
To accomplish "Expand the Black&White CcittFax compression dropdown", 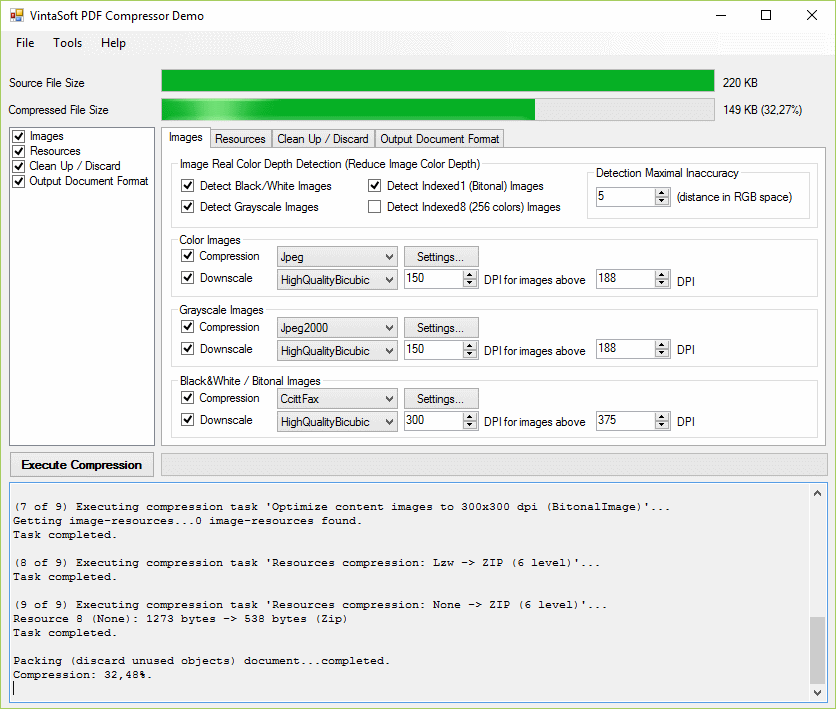I will [x=387, y=399].
